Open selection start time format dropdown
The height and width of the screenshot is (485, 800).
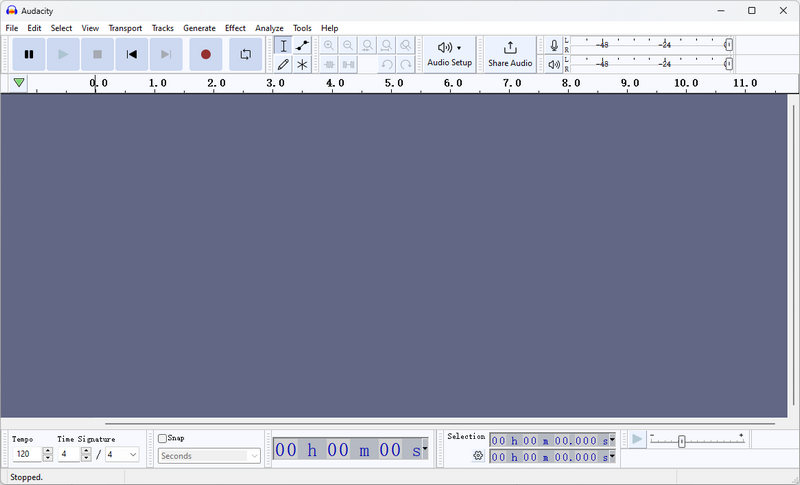(x=612, y=440)
